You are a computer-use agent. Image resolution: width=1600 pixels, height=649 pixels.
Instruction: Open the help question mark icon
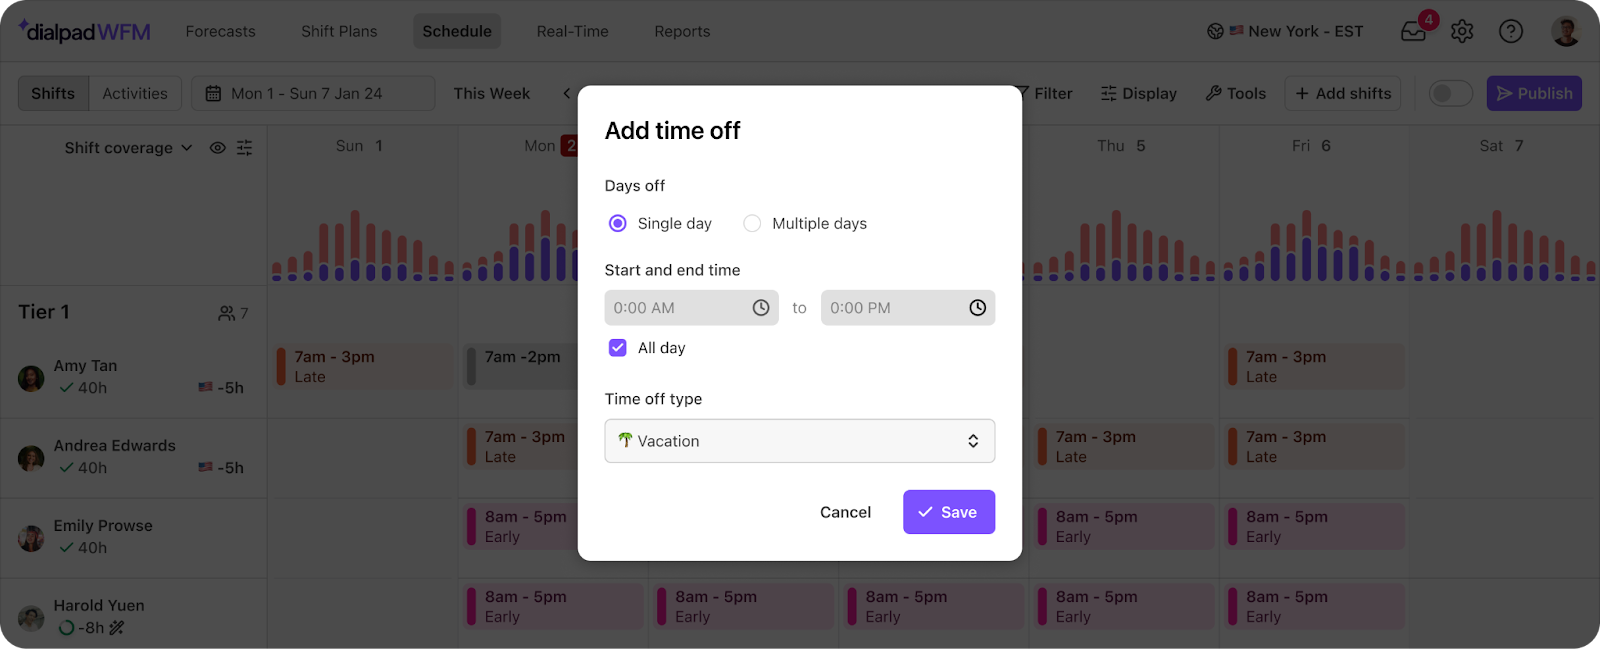click(x=1511, y=31)
